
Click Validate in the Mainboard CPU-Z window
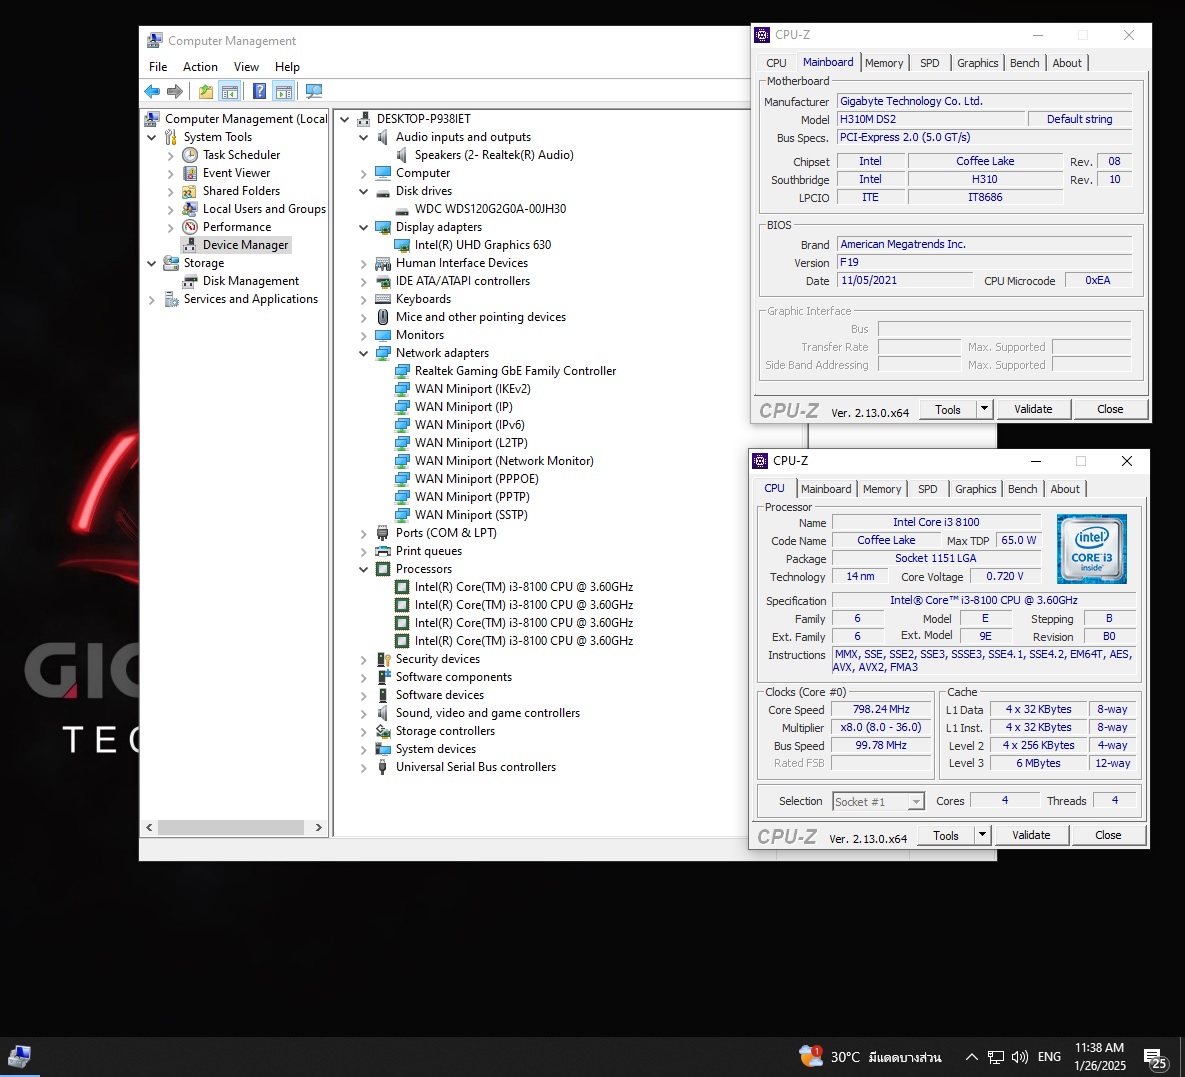point(1033,409)
